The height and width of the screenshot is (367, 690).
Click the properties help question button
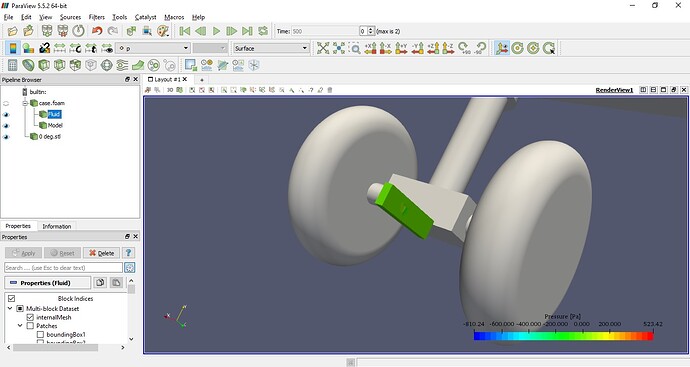click(x=128, y=253)
